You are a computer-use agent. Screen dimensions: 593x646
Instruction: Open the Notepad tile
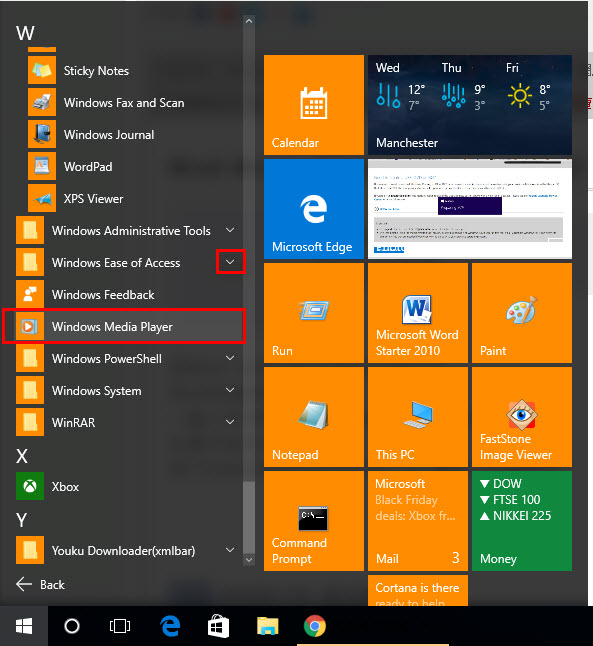(314, 417)
